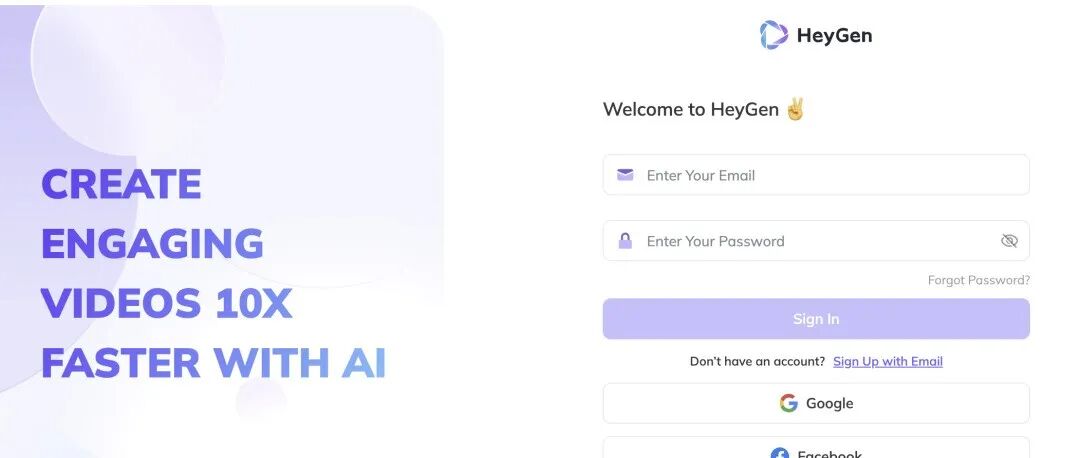
Task: Focus the Enter Your Email field
Action: [830, 175]
